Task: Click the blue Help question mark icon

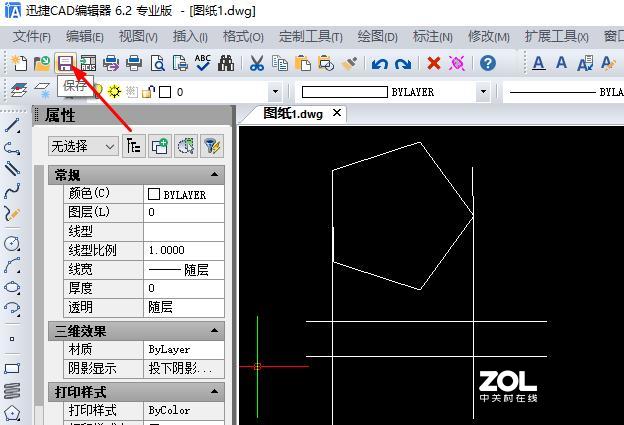Action: tap(488, 63)
